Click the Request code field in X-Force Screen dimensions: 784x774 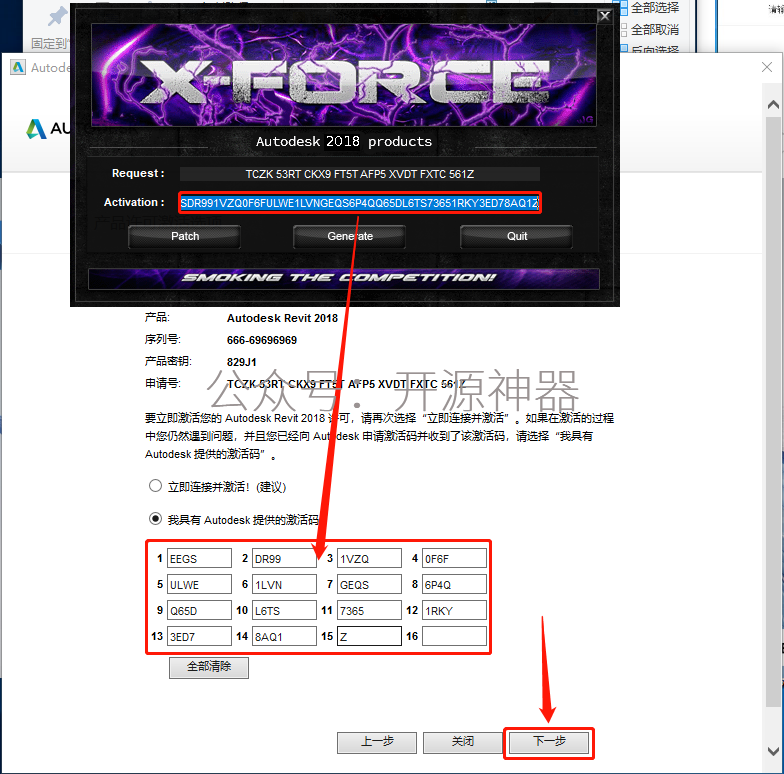pyautogui.click(x=360, y=174)
